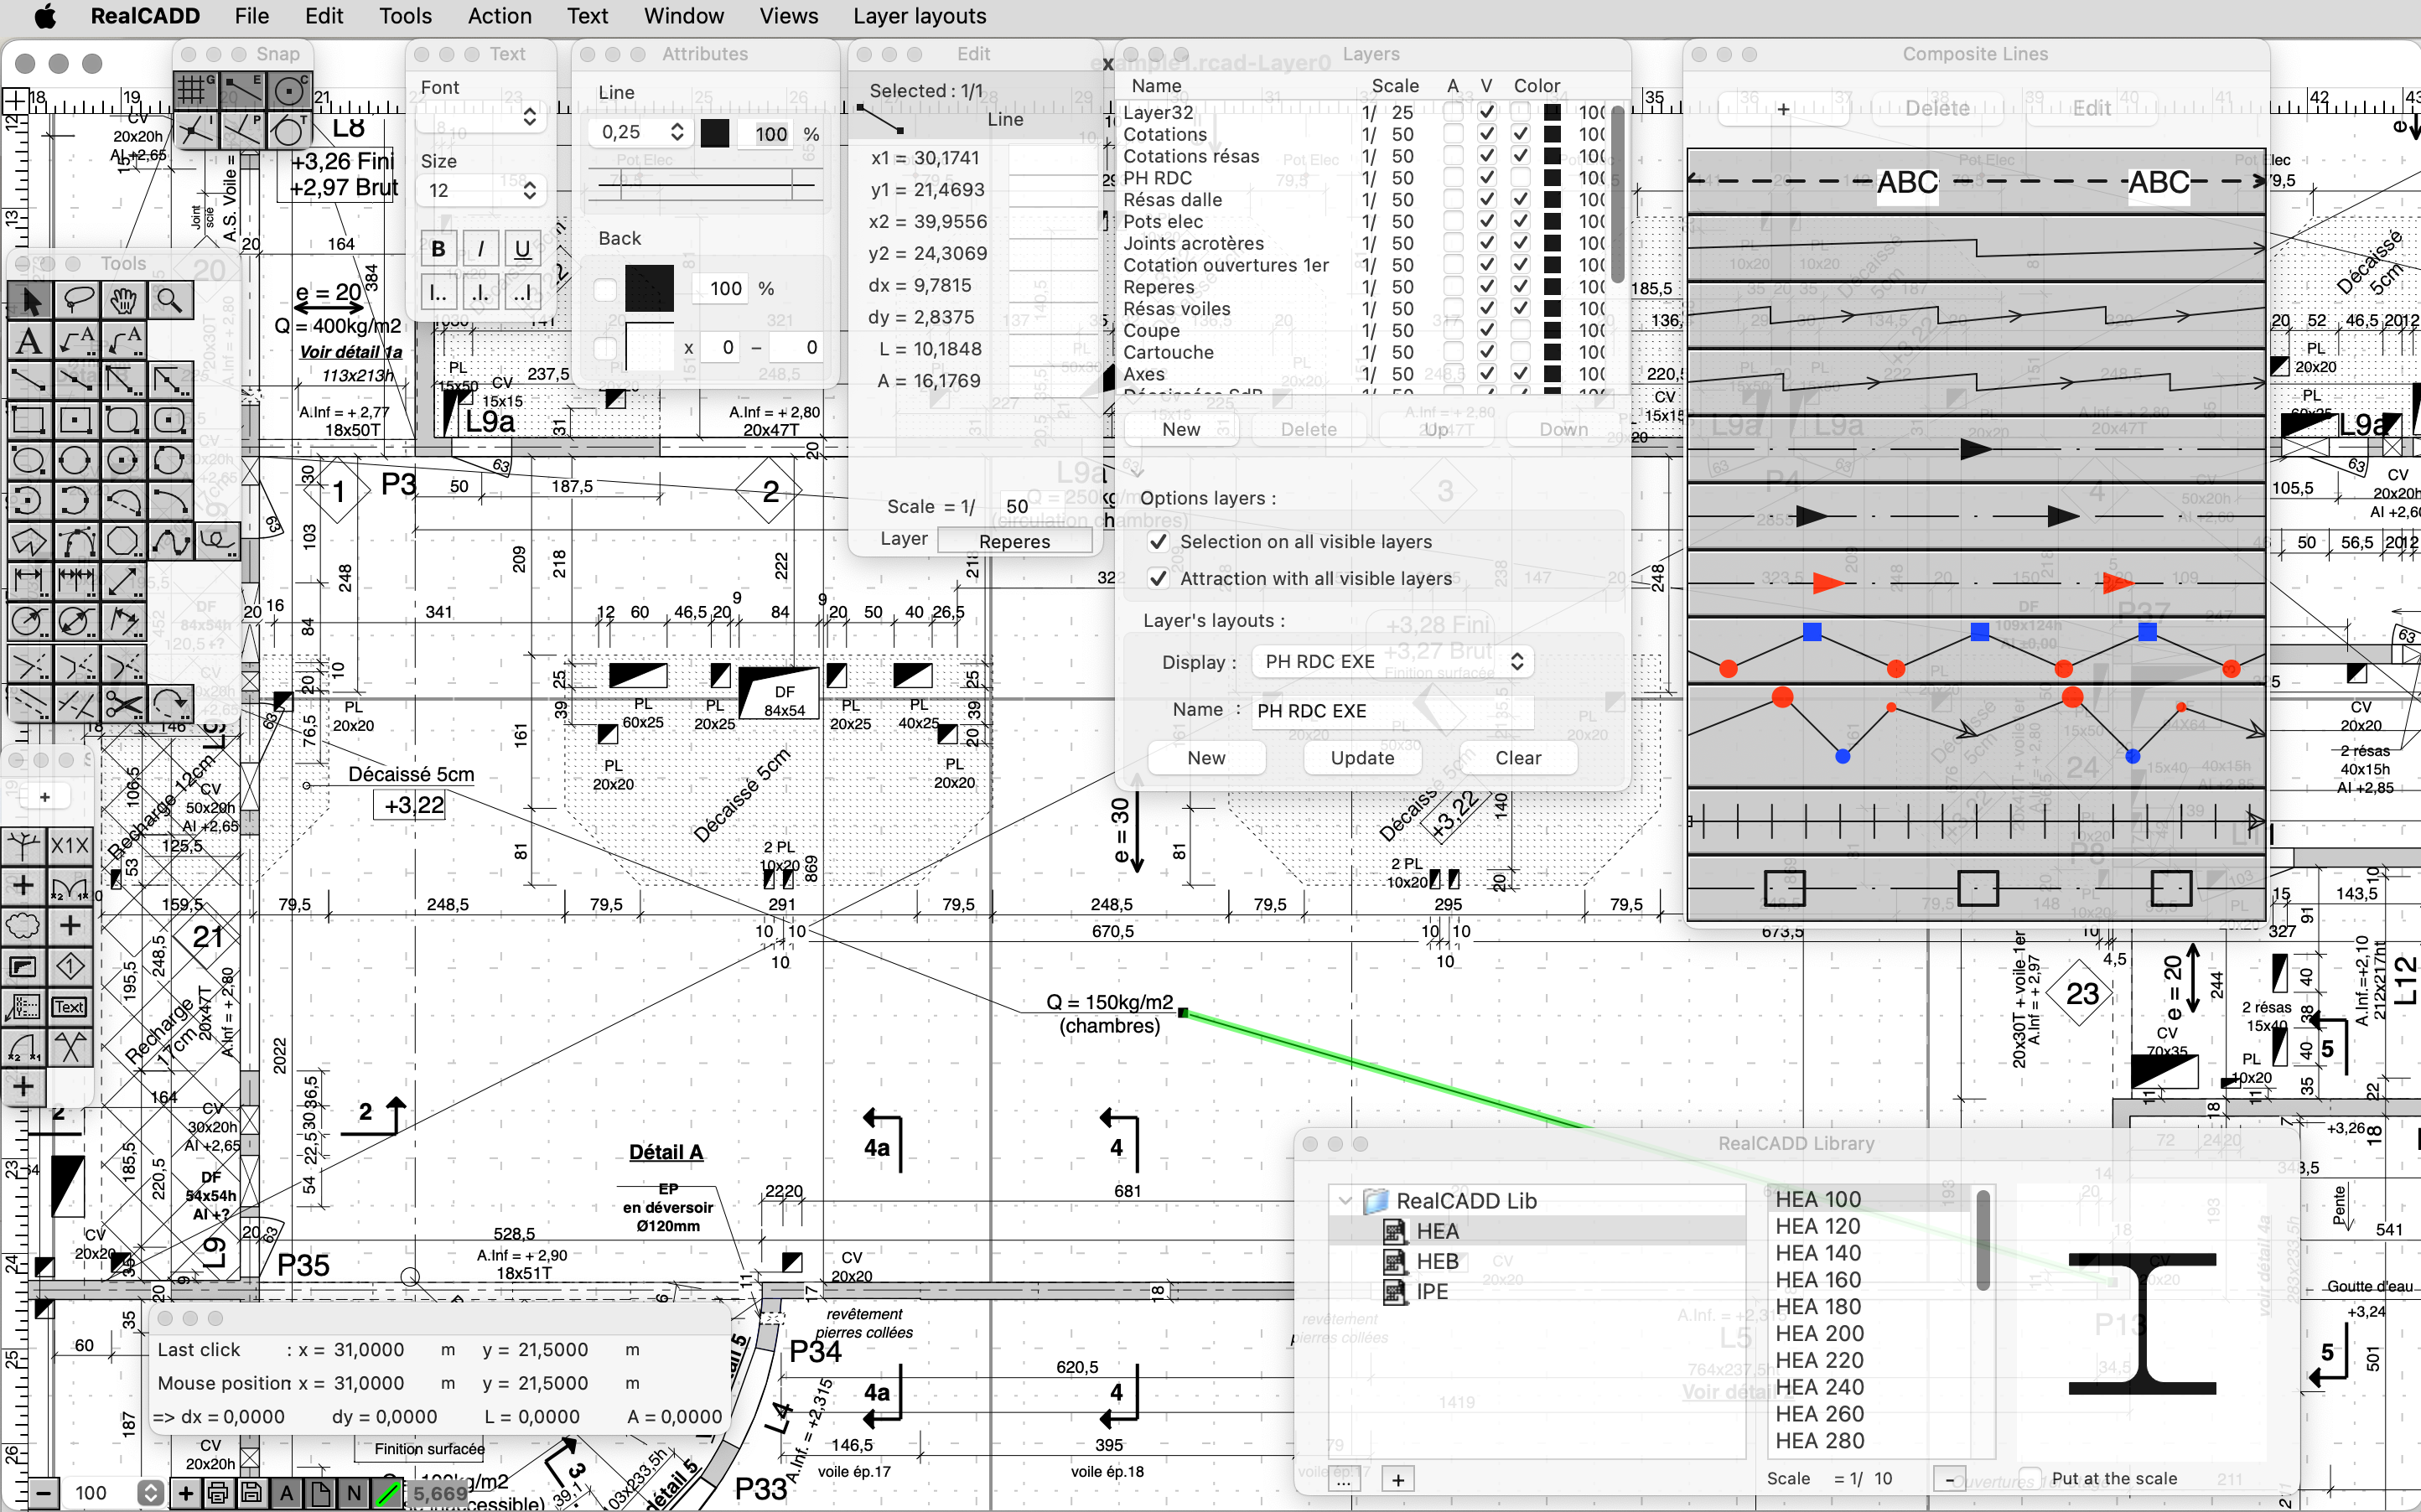Select the freeform polygon tool
2421x1512 pixels.
[29, 541]
